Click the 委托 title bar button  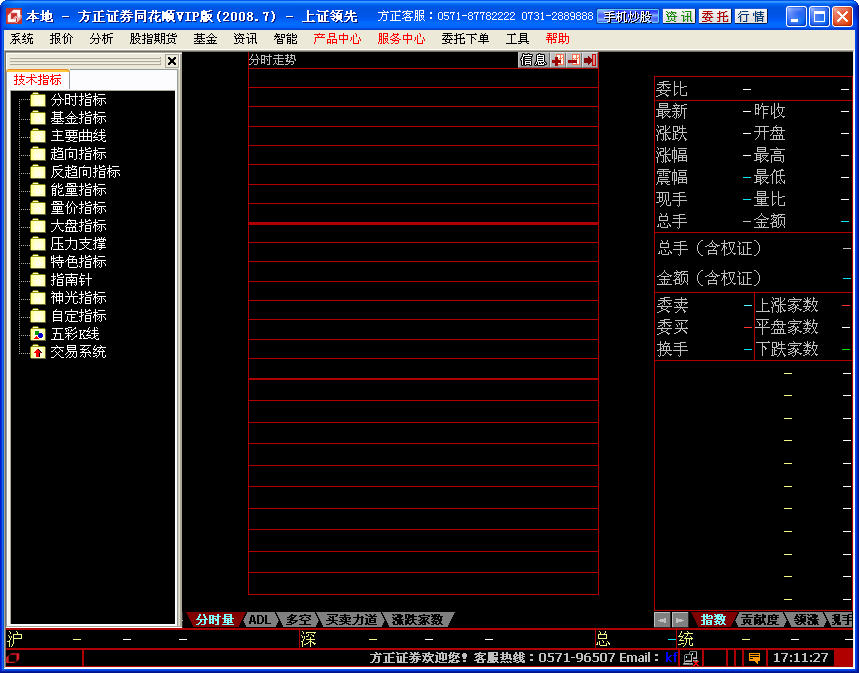(714, 17)
